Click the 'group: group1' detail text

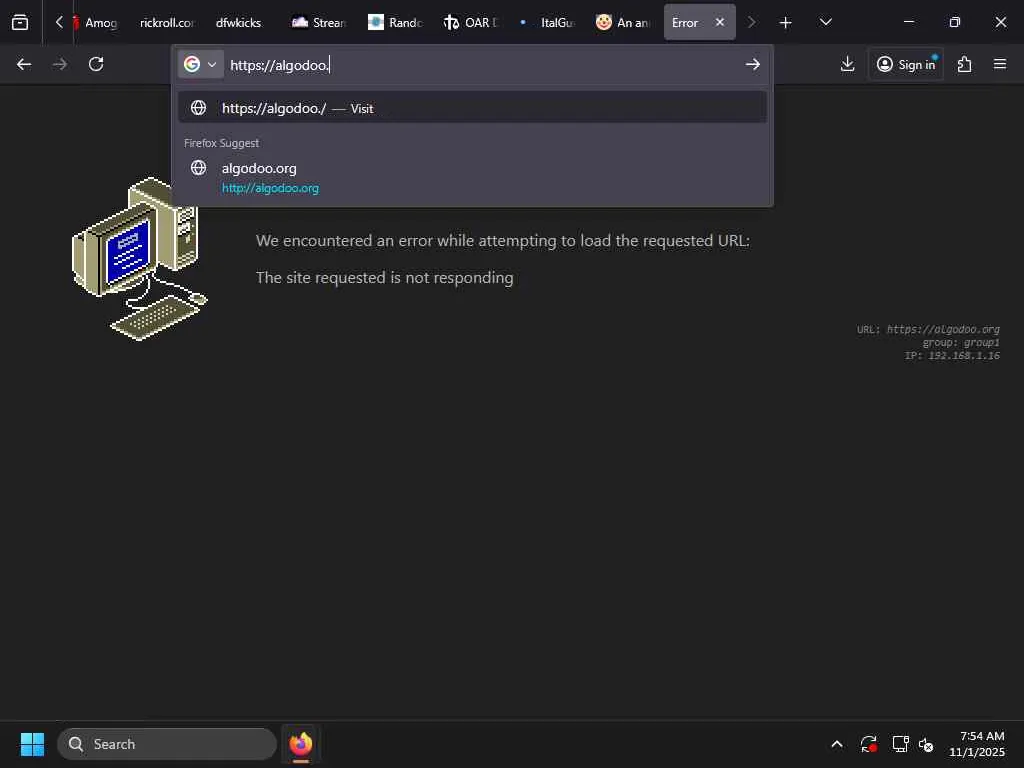click(x=961, y=342)
